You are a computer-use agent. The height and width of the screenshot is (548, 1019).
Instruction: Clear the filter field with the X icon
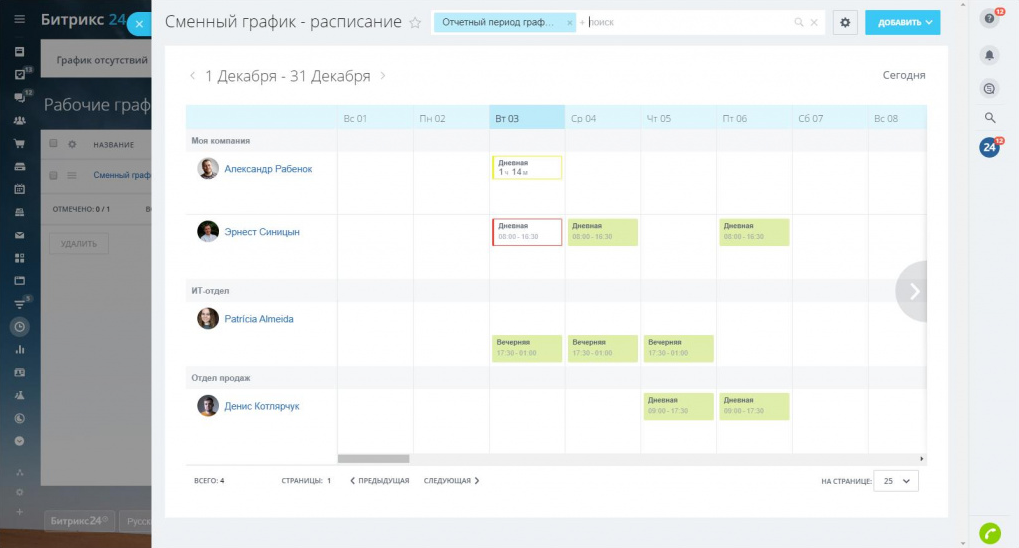(814, 22)
